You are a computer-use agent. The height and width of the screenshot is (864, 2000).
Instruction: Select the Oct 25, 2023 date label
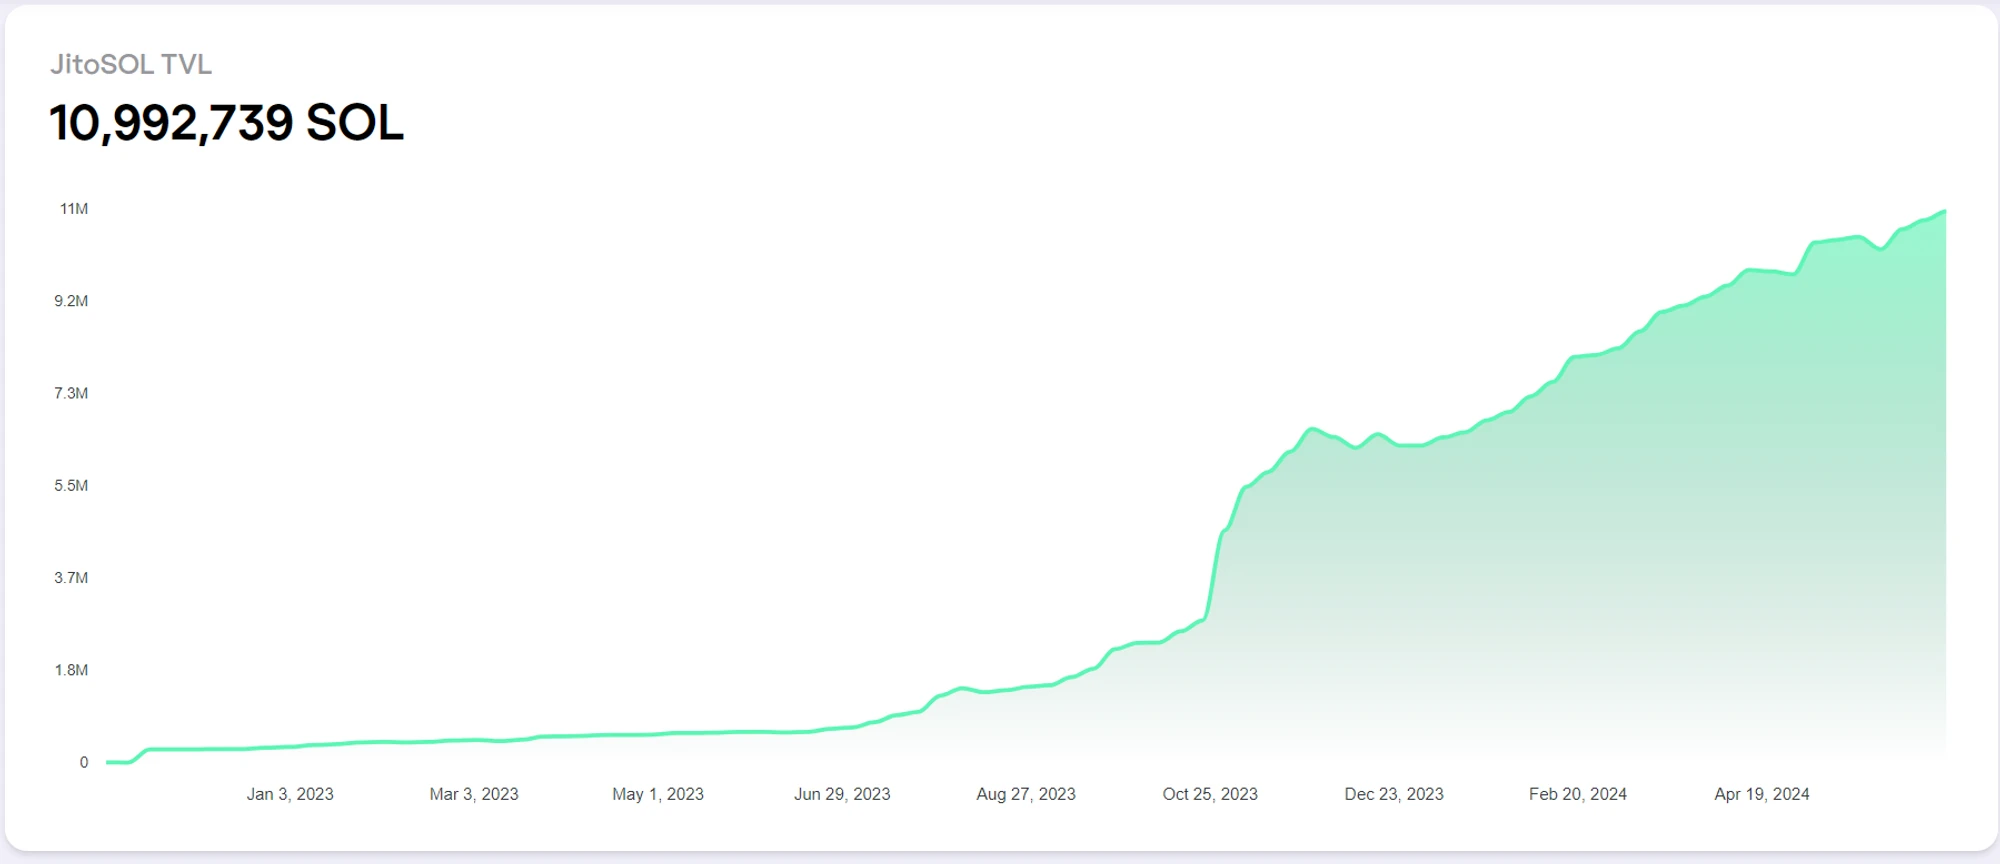click(1210, 794)
